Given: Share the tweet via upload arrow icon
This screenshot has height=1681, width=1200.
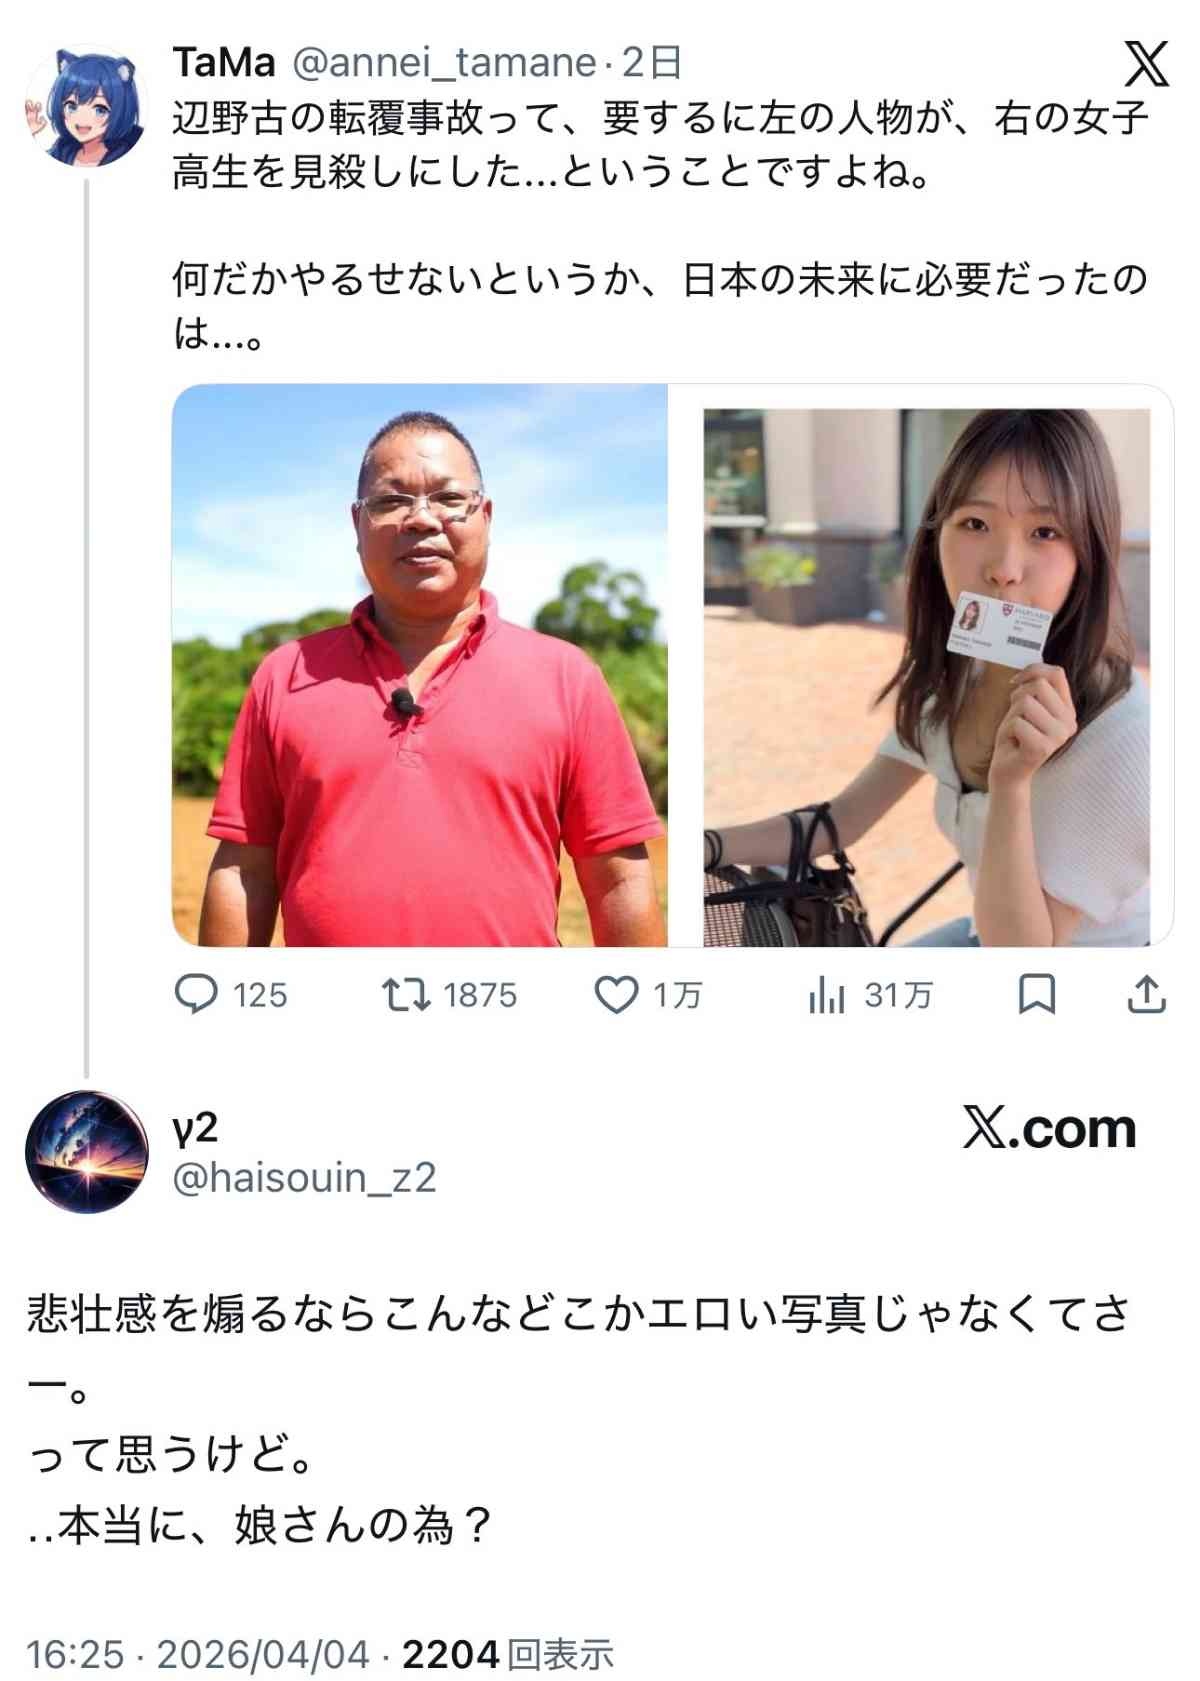Looking at the screenshot, I should [x=1147, y=995].
